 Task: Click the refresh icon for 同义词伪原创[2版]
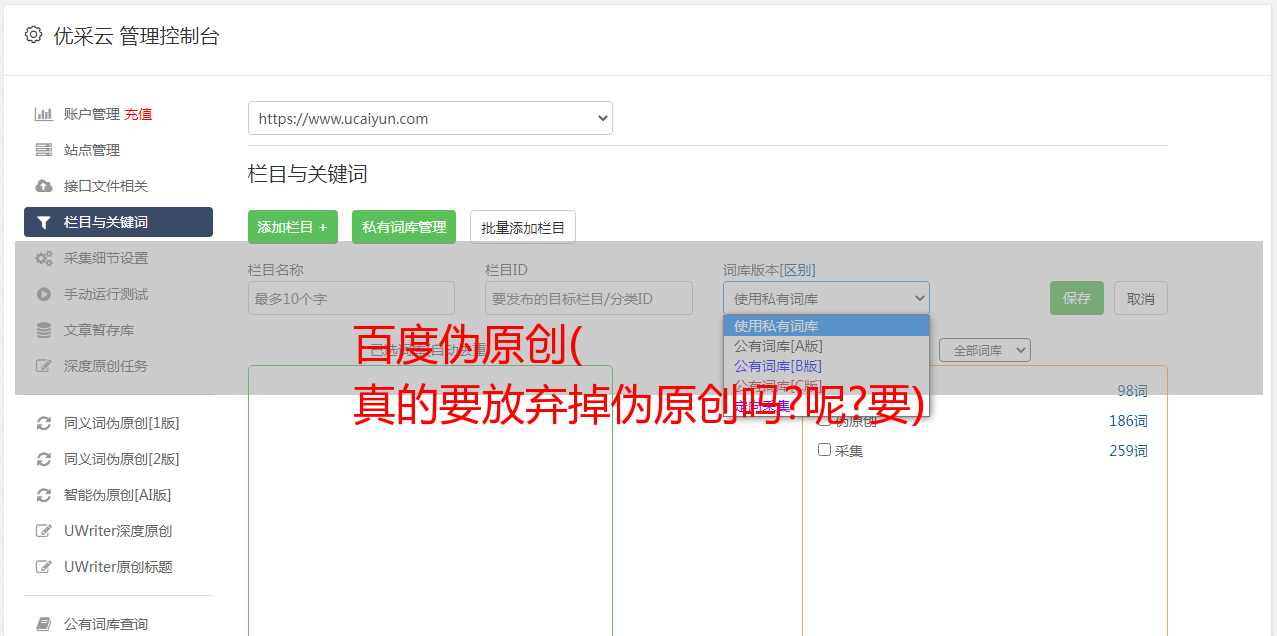click(43, 459)
